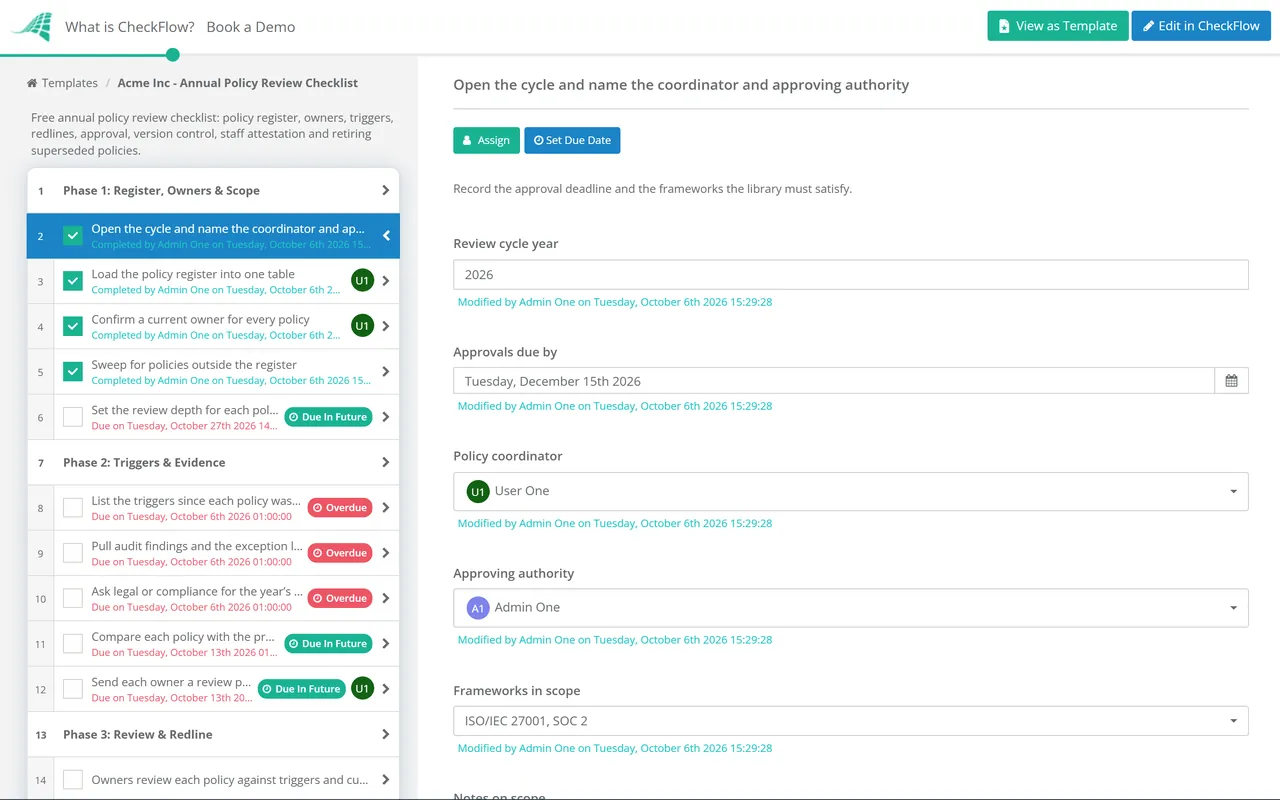Click the Assign button

tap(486, 140)
